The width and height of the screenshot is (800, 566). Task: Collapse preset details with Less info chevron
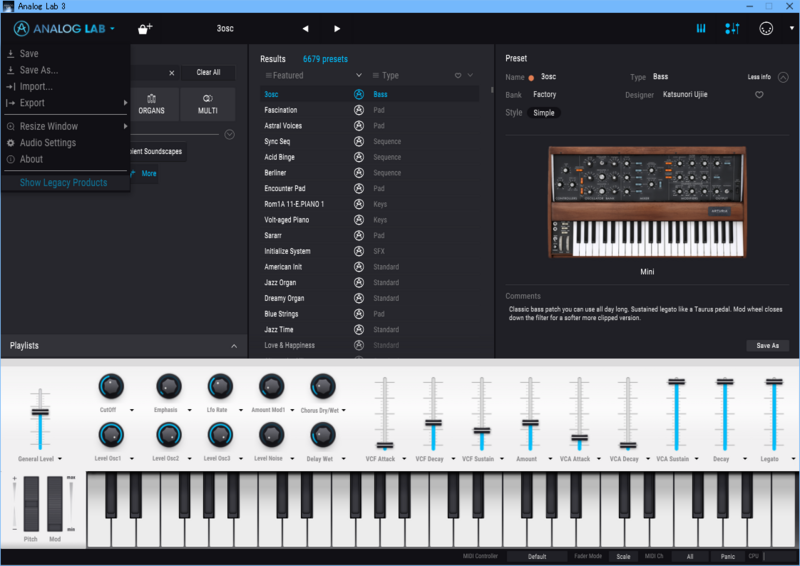[783, 77]
